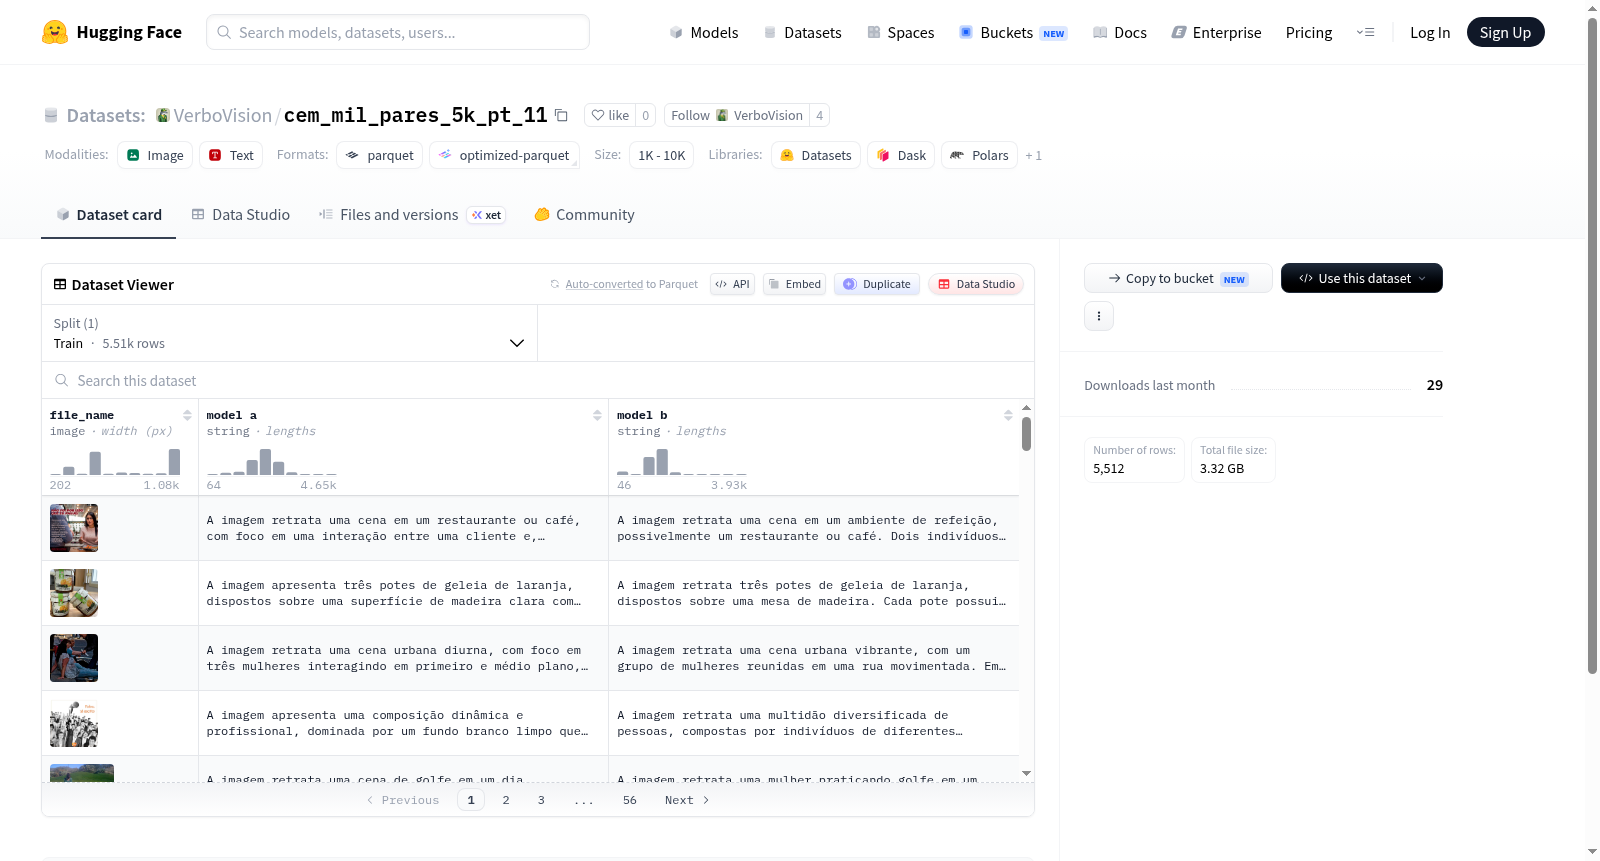
Task: Open the VerboVision owner link
Action: coord(222,115)
